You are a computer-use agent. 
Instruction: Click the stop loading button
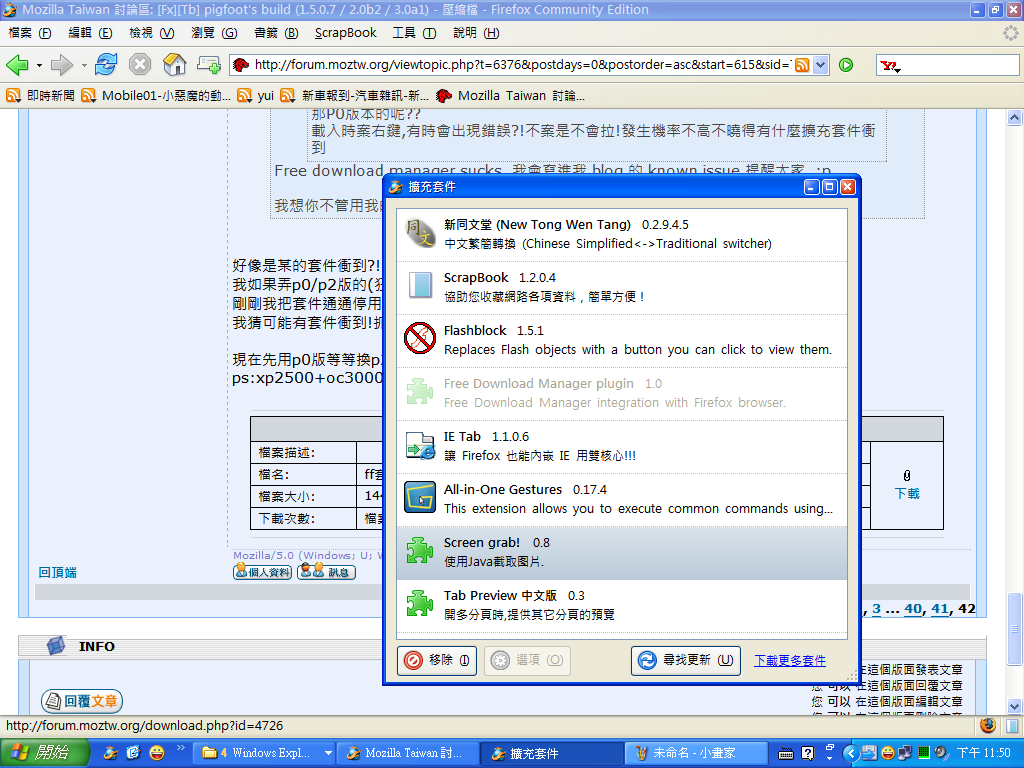coord(140,65)
